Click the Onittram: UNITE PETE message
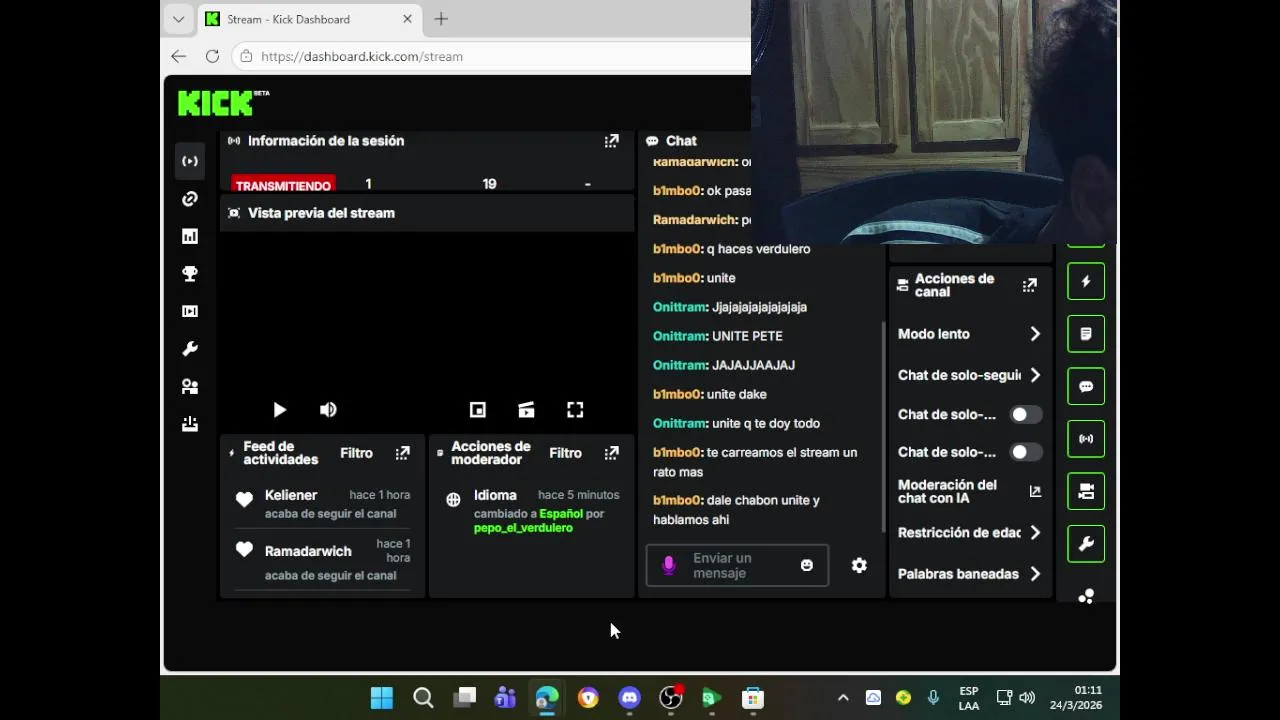 tap(718, 336)
